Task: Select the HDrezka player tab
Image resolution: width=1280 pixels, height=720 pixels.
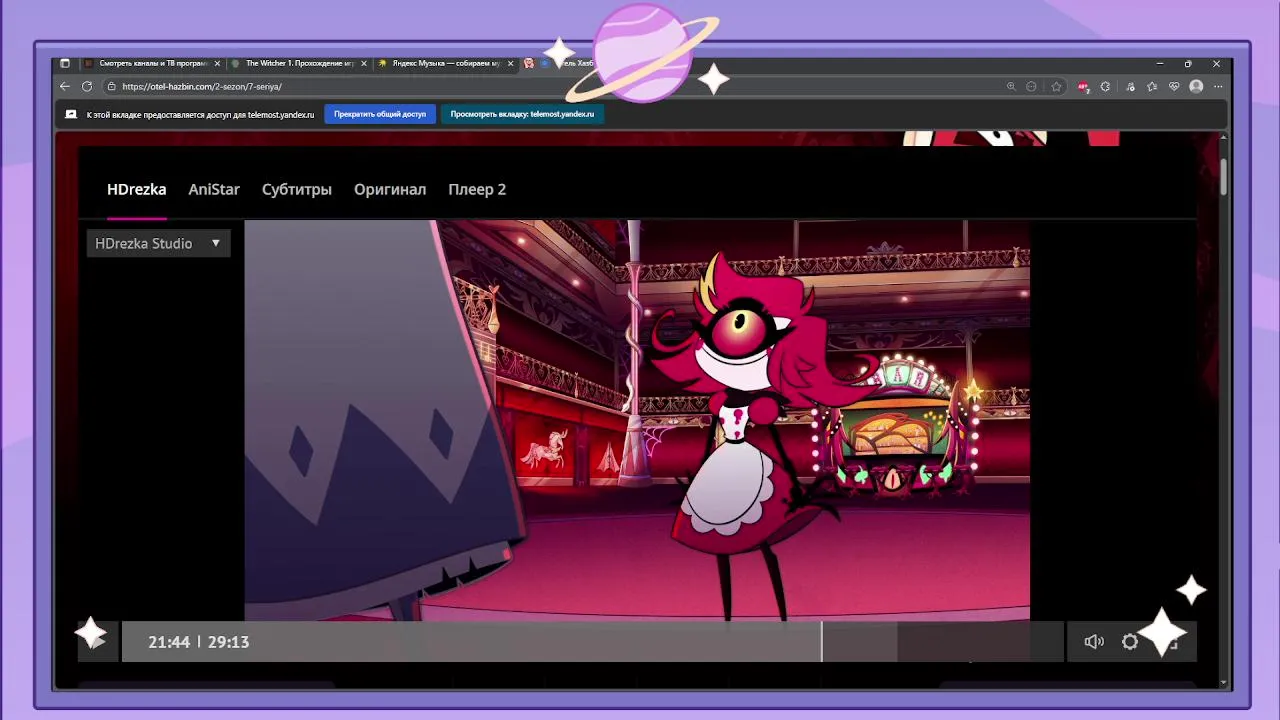Action: [x=137, y=189]
